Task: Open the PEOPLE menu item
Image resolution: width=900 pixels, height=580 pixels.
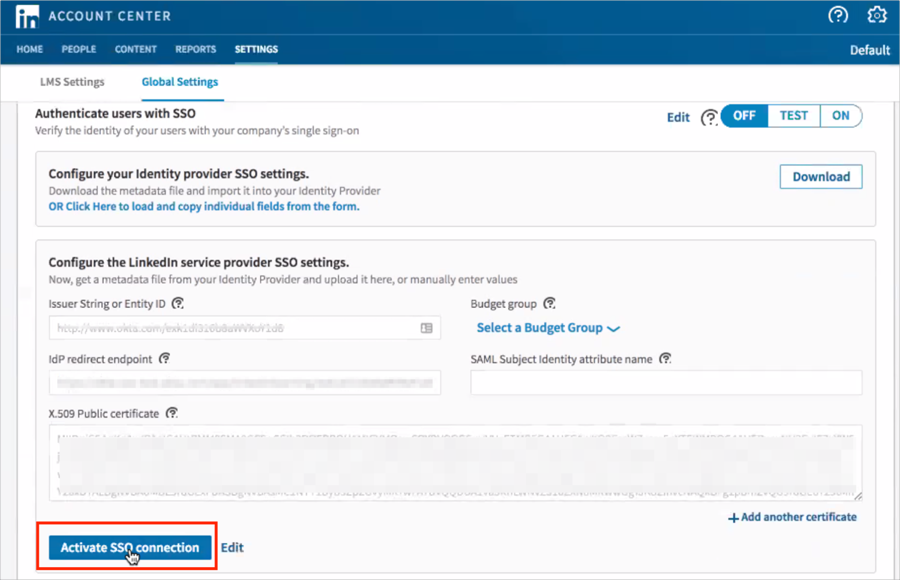Action: click(x=79, y=49)
